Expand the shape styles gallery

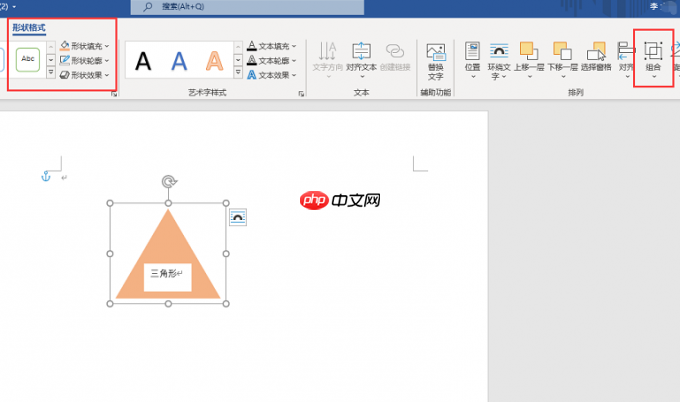coord(51,72)
